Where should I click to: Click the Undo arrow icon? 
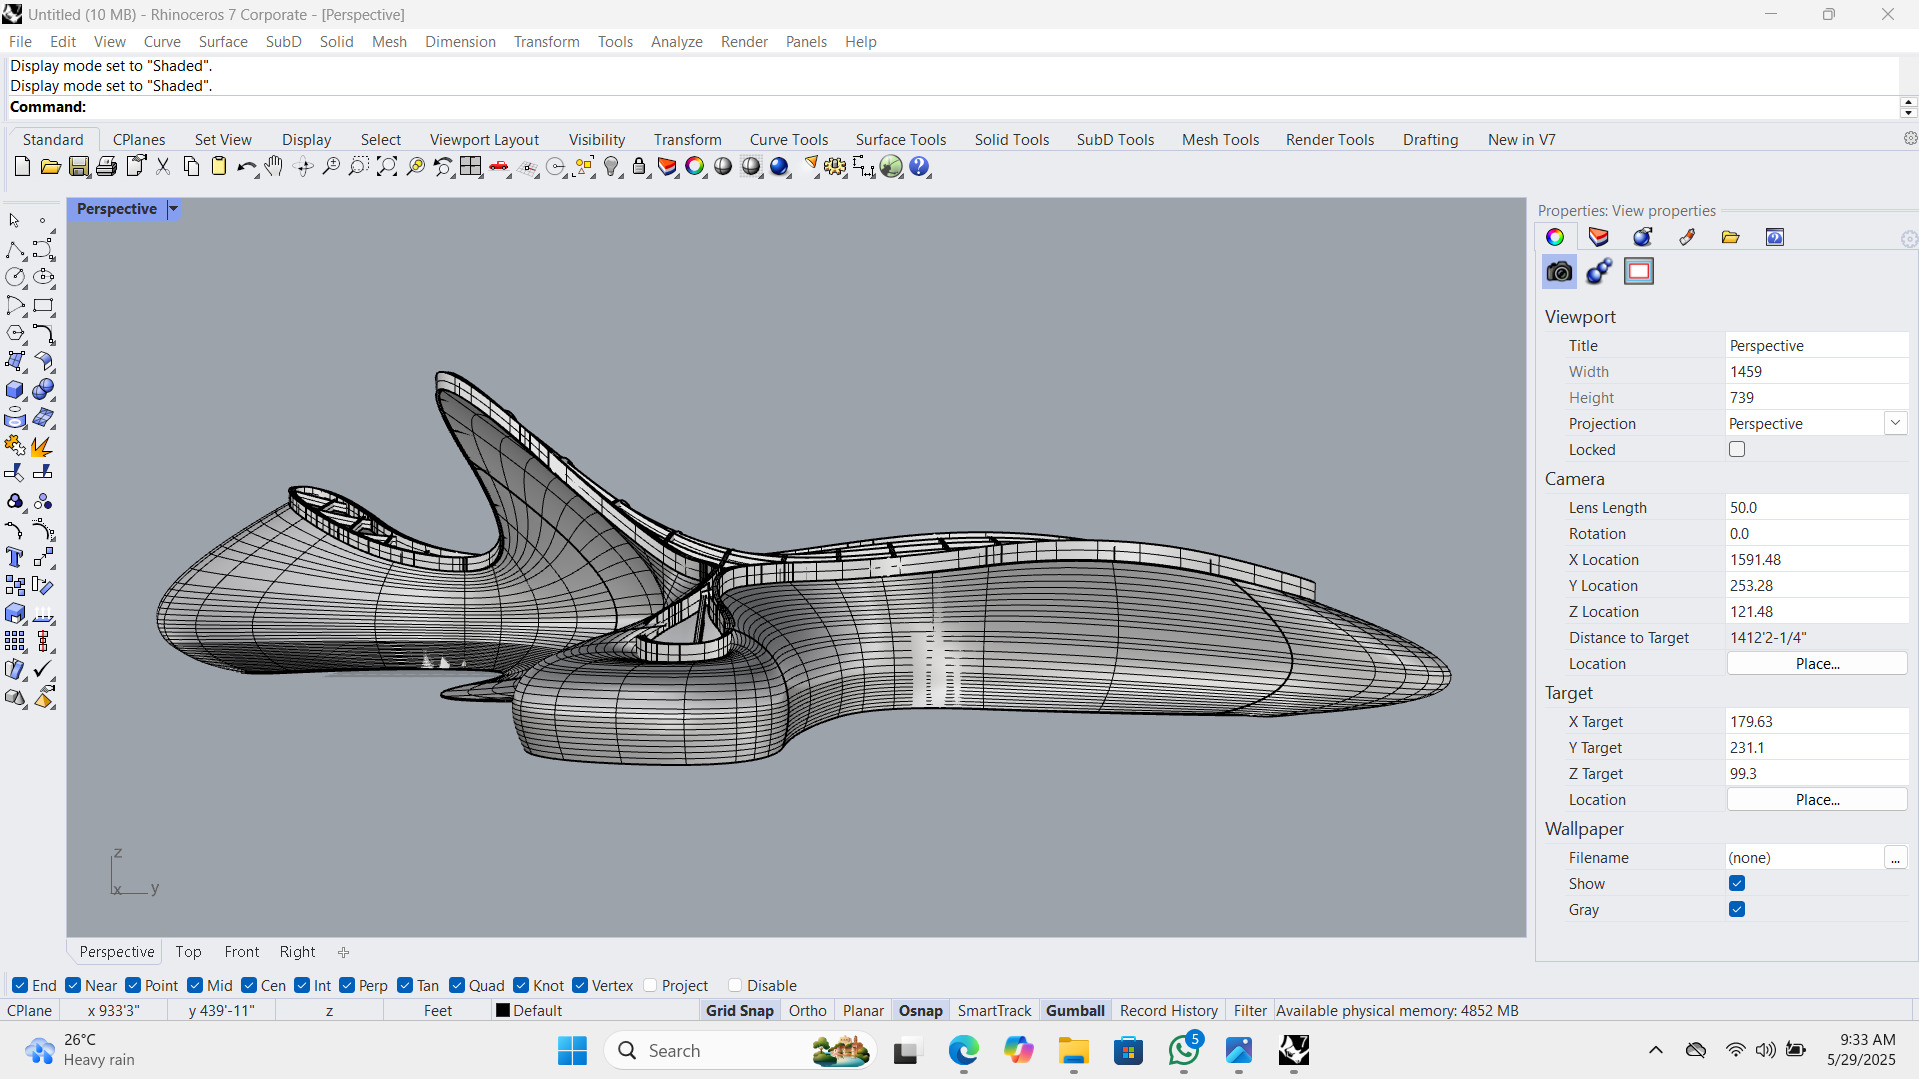point(246,167)
